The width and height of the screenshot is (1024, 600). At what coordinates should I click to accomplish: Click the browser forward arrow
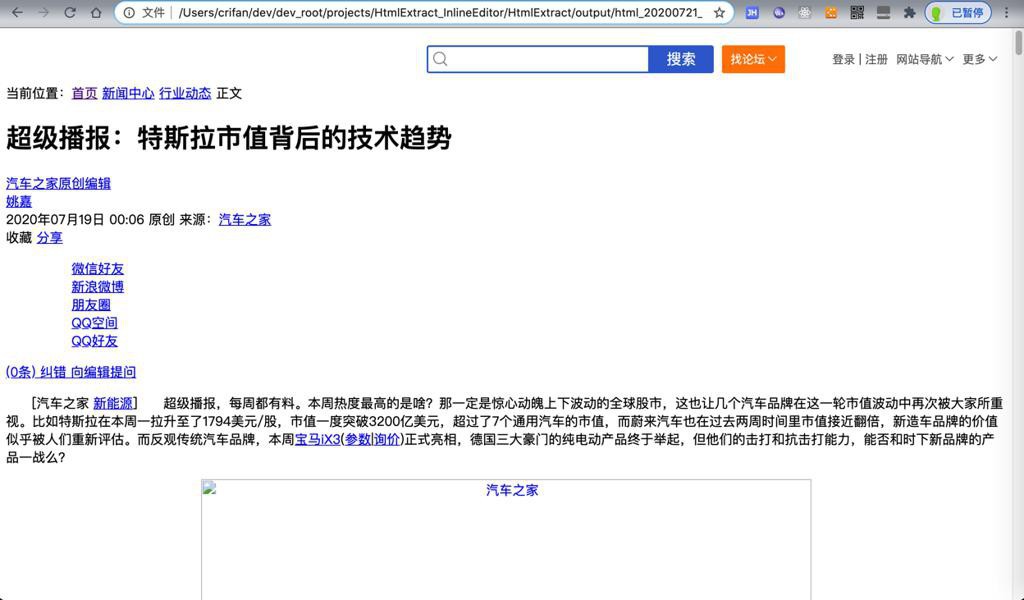tap(44, 12)
